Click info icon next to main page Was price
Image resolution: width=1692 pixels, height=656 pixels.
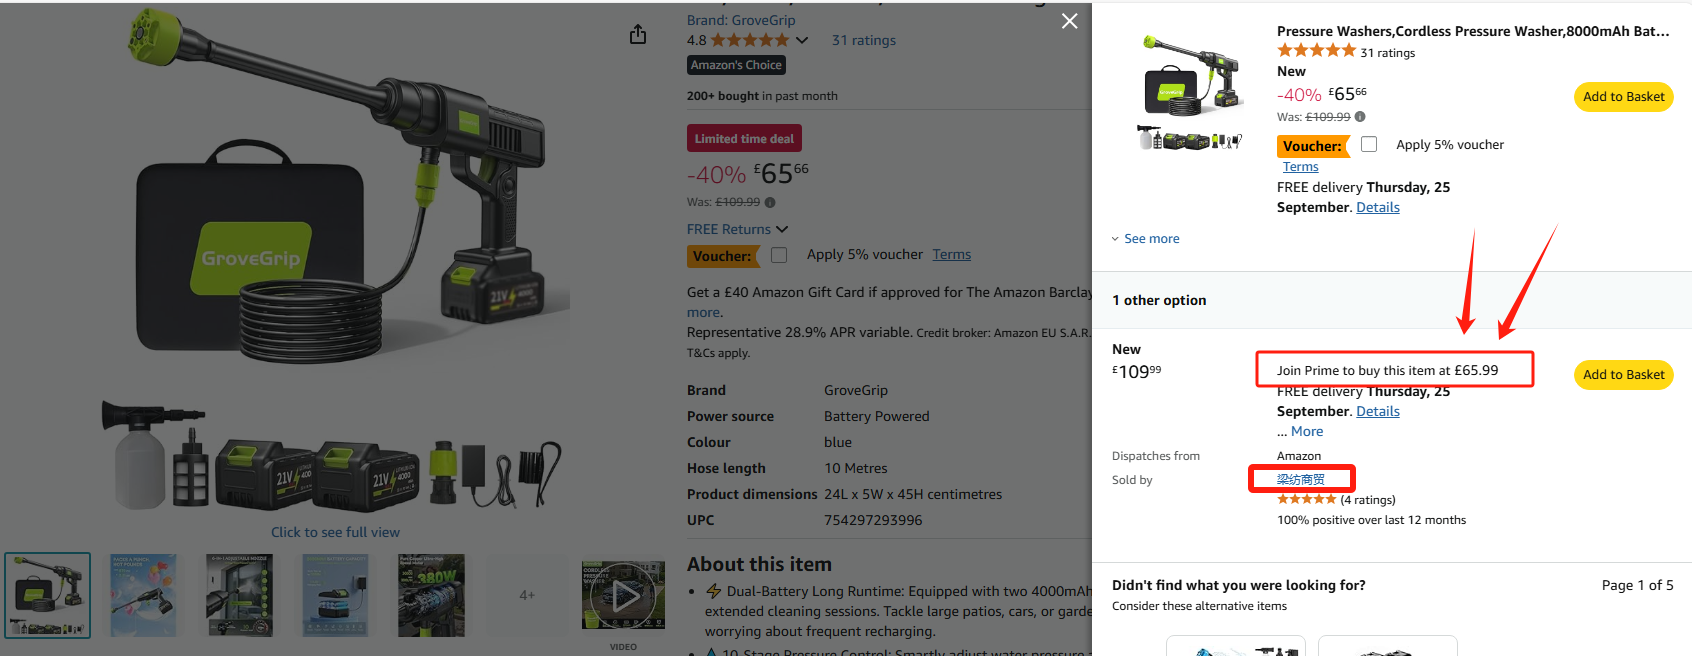point(770,202)
